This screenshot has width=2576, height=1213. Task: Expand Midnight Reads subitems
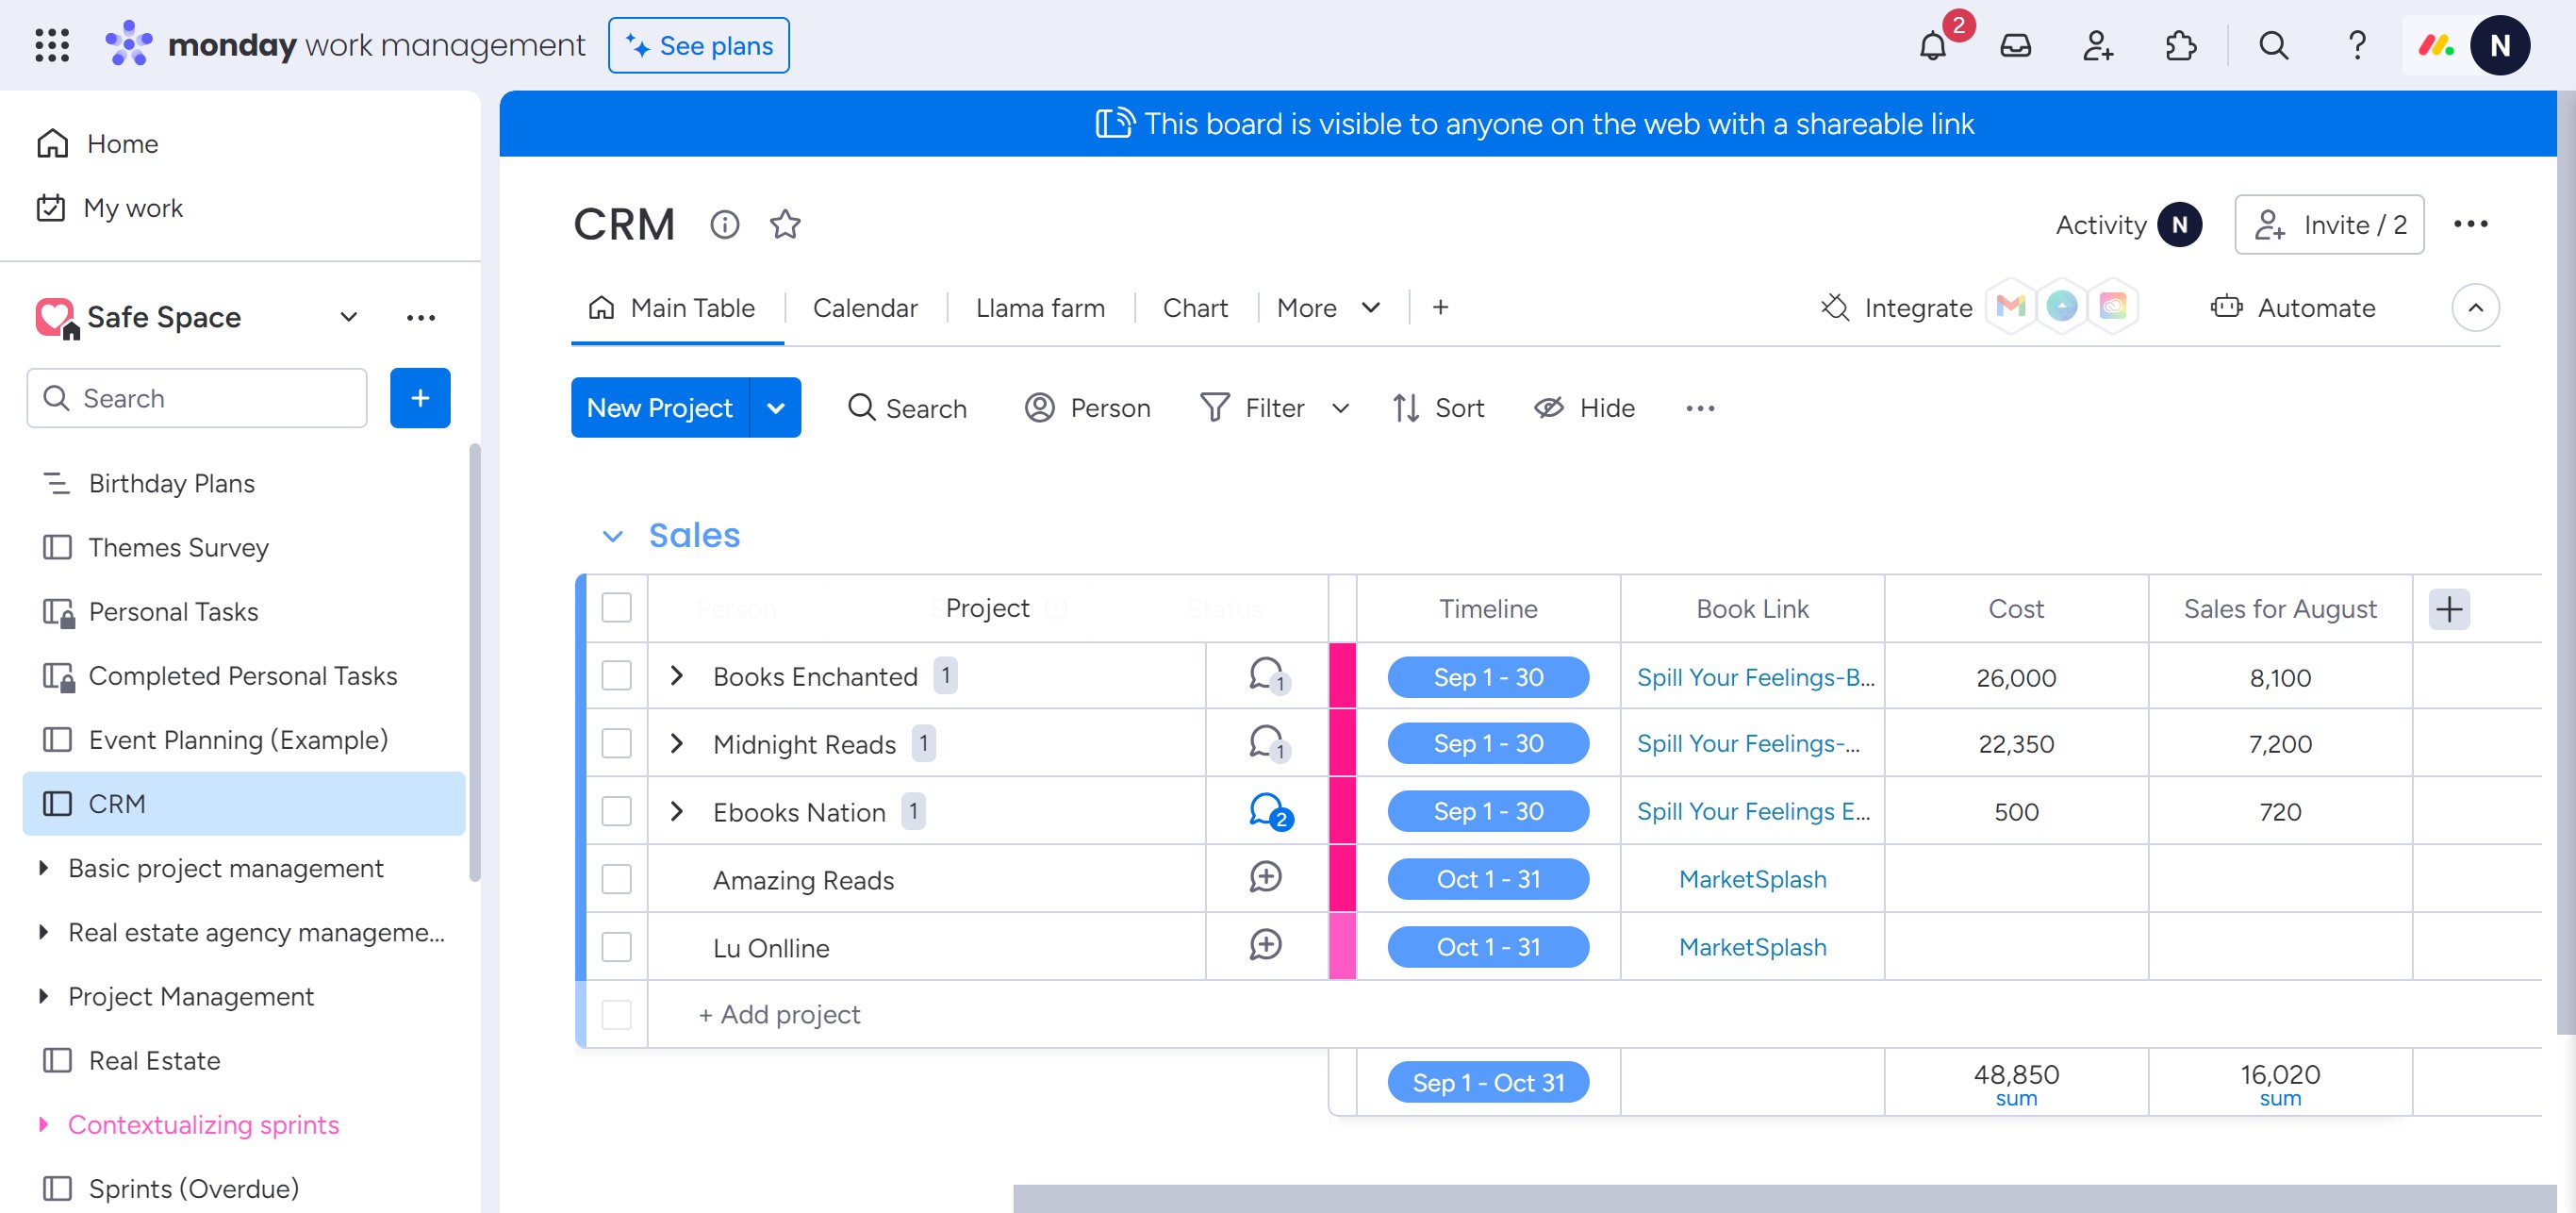[677, 743]
